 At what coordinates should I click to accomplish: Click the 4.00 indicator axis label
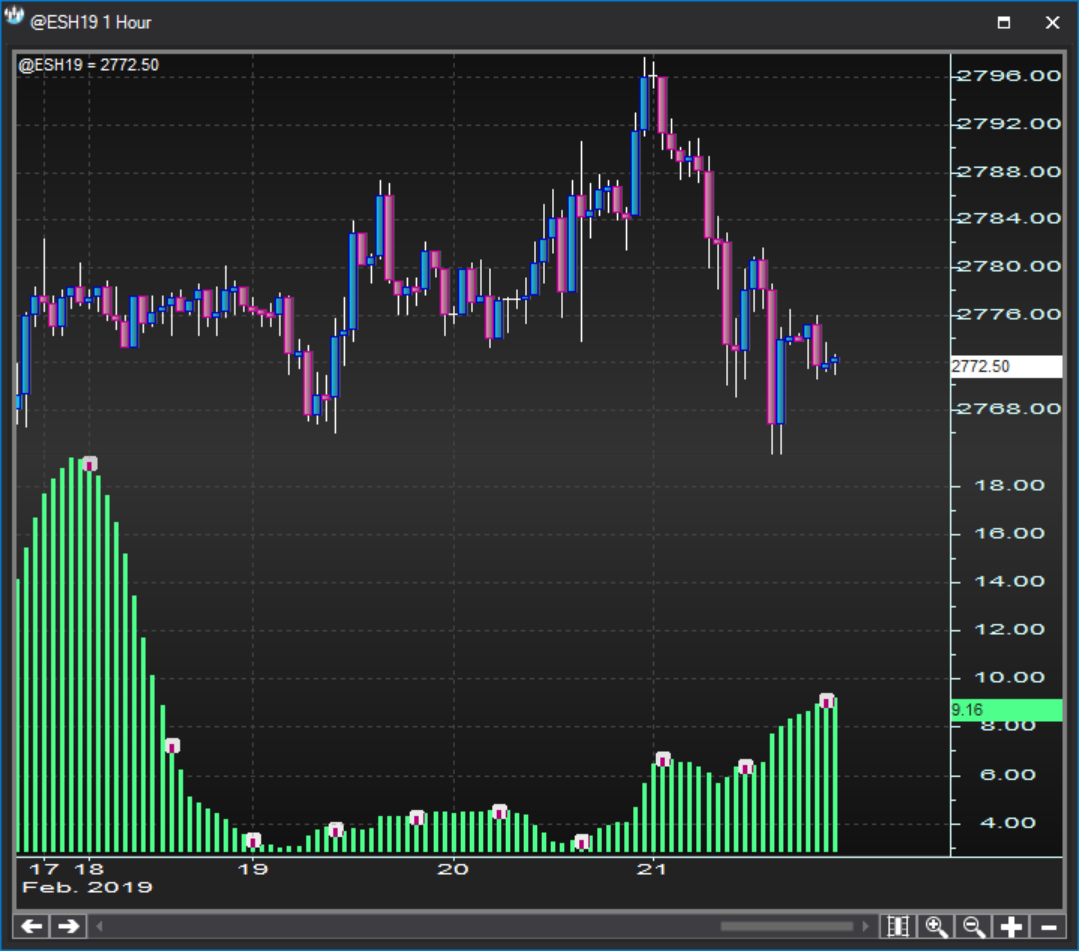(1008, 823)
